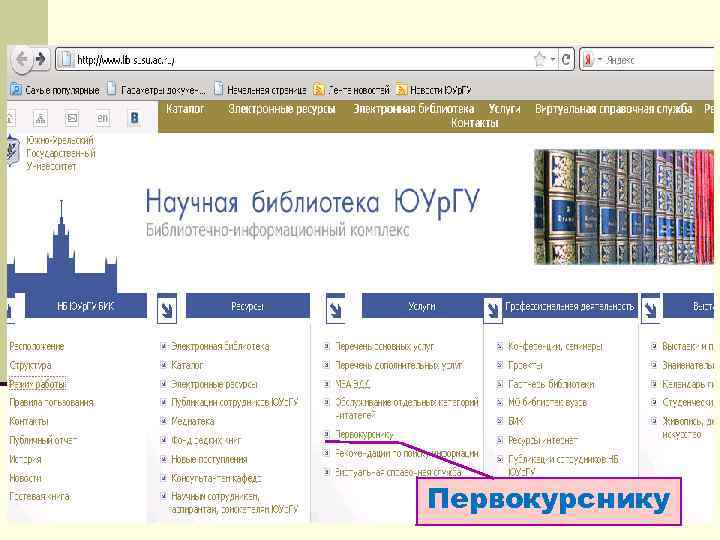
Task: Open the 'Расположение' link
Action: coord(37,347)
